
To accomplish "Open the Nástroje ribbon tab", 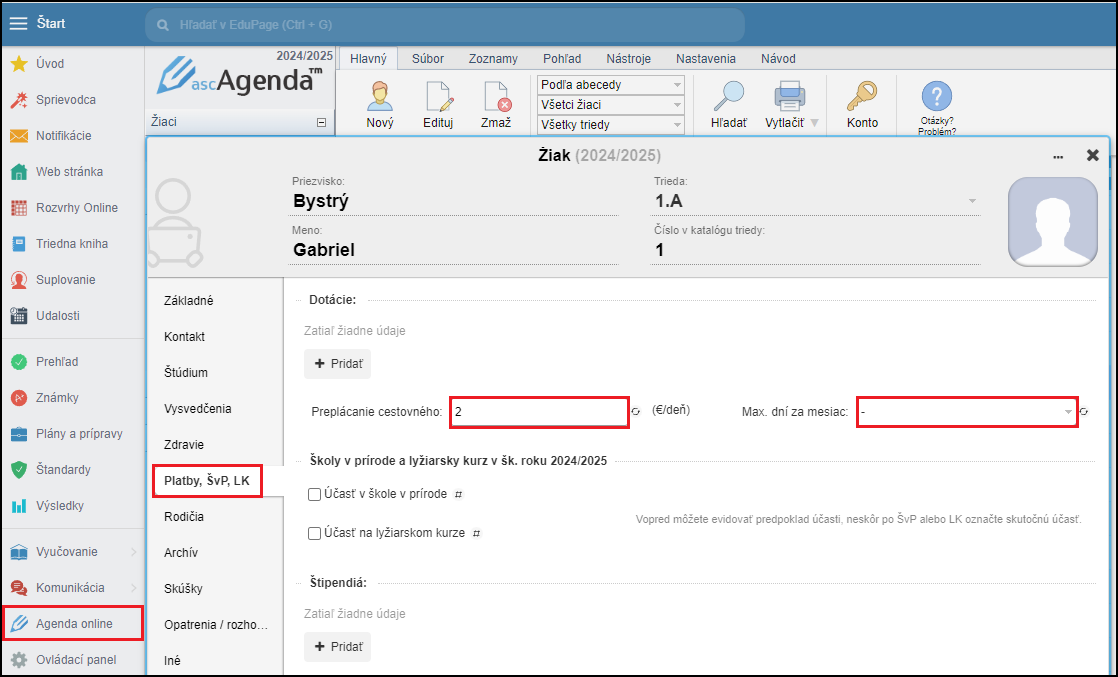I will click(629, 58).
